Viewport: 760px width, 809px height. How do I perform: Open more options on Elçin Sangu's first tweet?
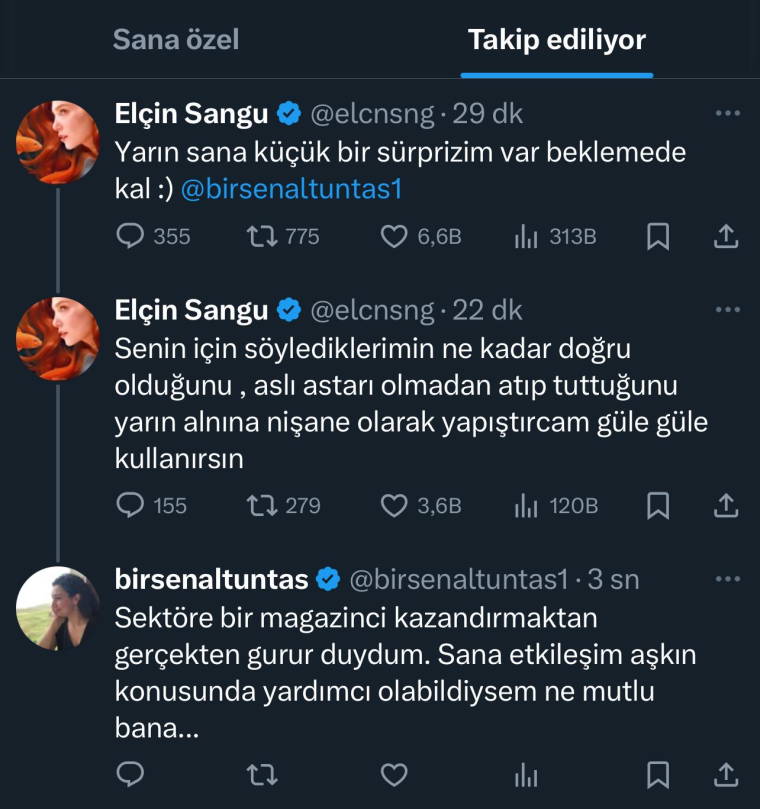[727, 114]
